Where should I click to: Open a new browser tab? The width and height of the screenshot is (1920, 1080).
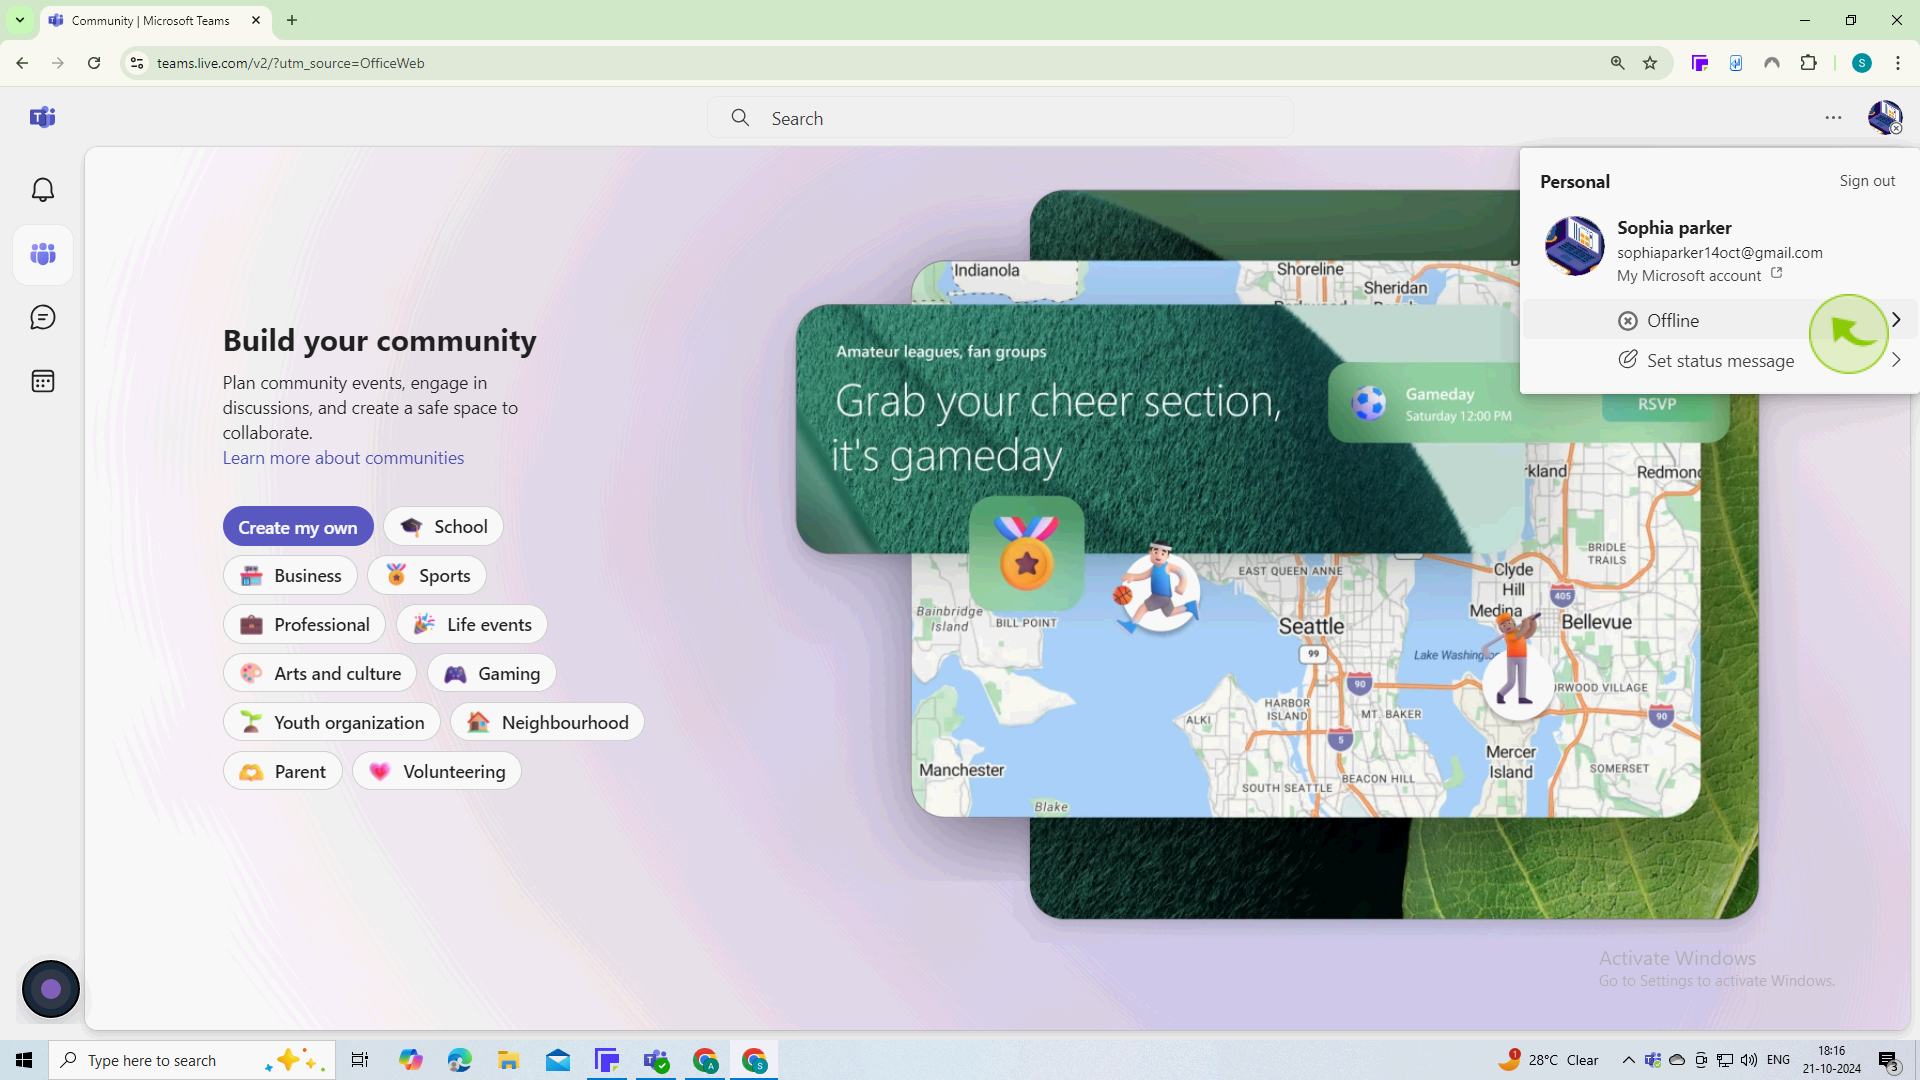click(x=292, y=20)
